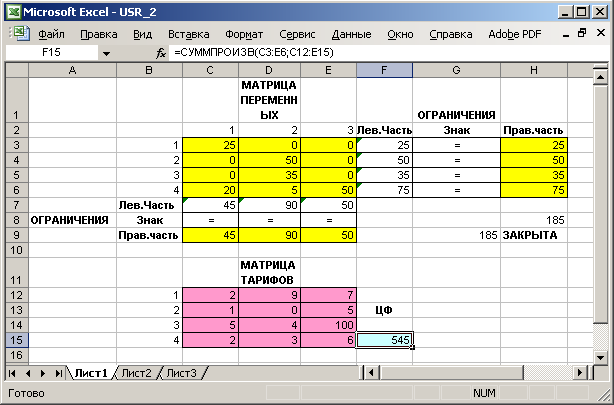Open the Данные menu
The height and width of the screenshot is (405, 614).
click(x=351, y=34)
